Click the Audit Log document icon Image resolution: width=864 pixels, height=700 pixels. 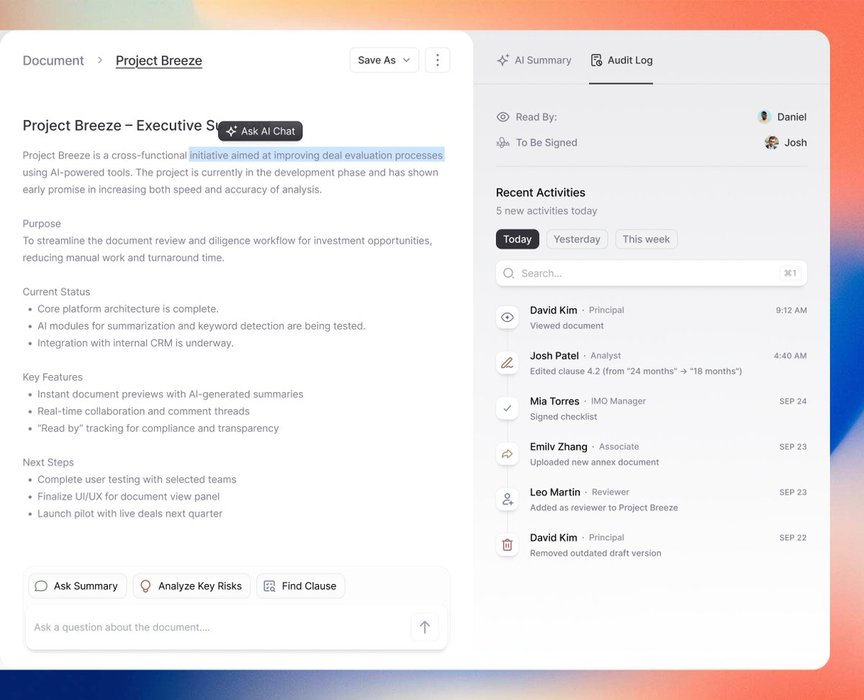tap(596, 60)
